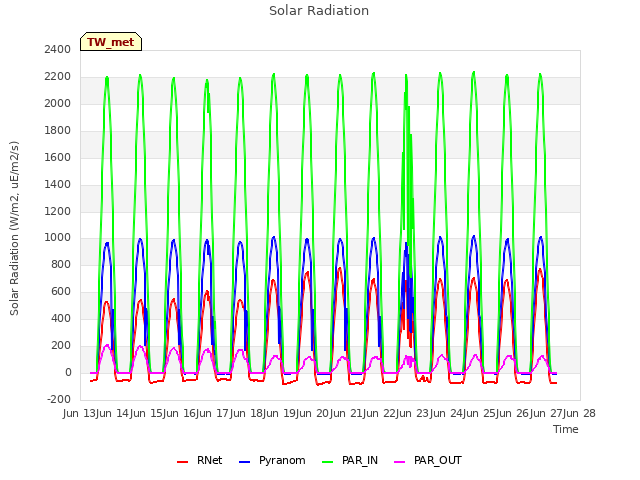The height and width of the screenshot is (480, 640).
Task: Click the Solar Radiation (W/m2, uE/m2/s) axis label
Action: (x=14, y=228)
